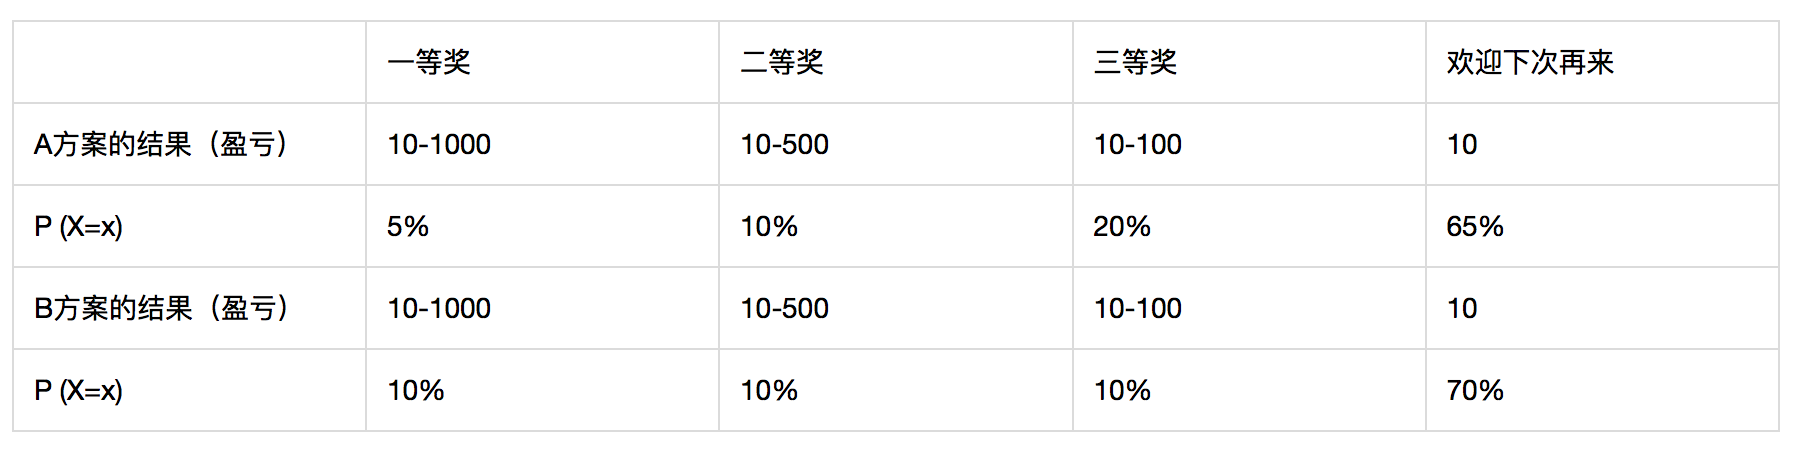Click the empty top-left header cell
The height and width of the screenshot is (462, 1806).
tap(189, 62)
